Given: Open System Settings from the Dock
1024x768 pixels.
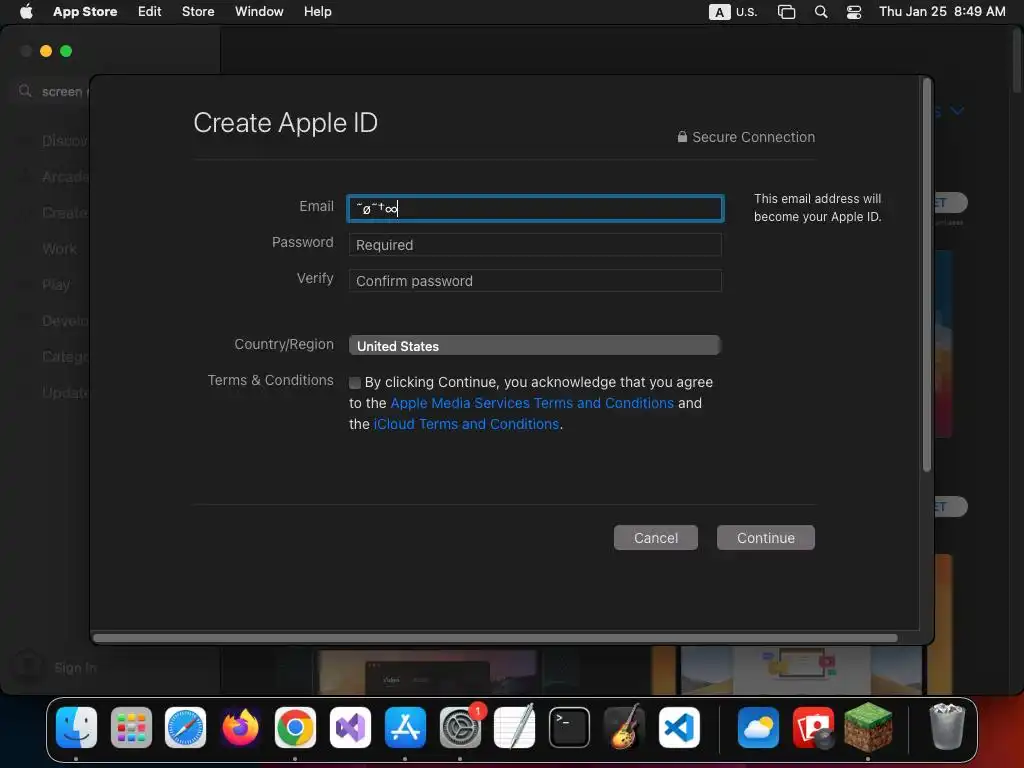Looking at the screenshot, I should [x=460, y=727].
